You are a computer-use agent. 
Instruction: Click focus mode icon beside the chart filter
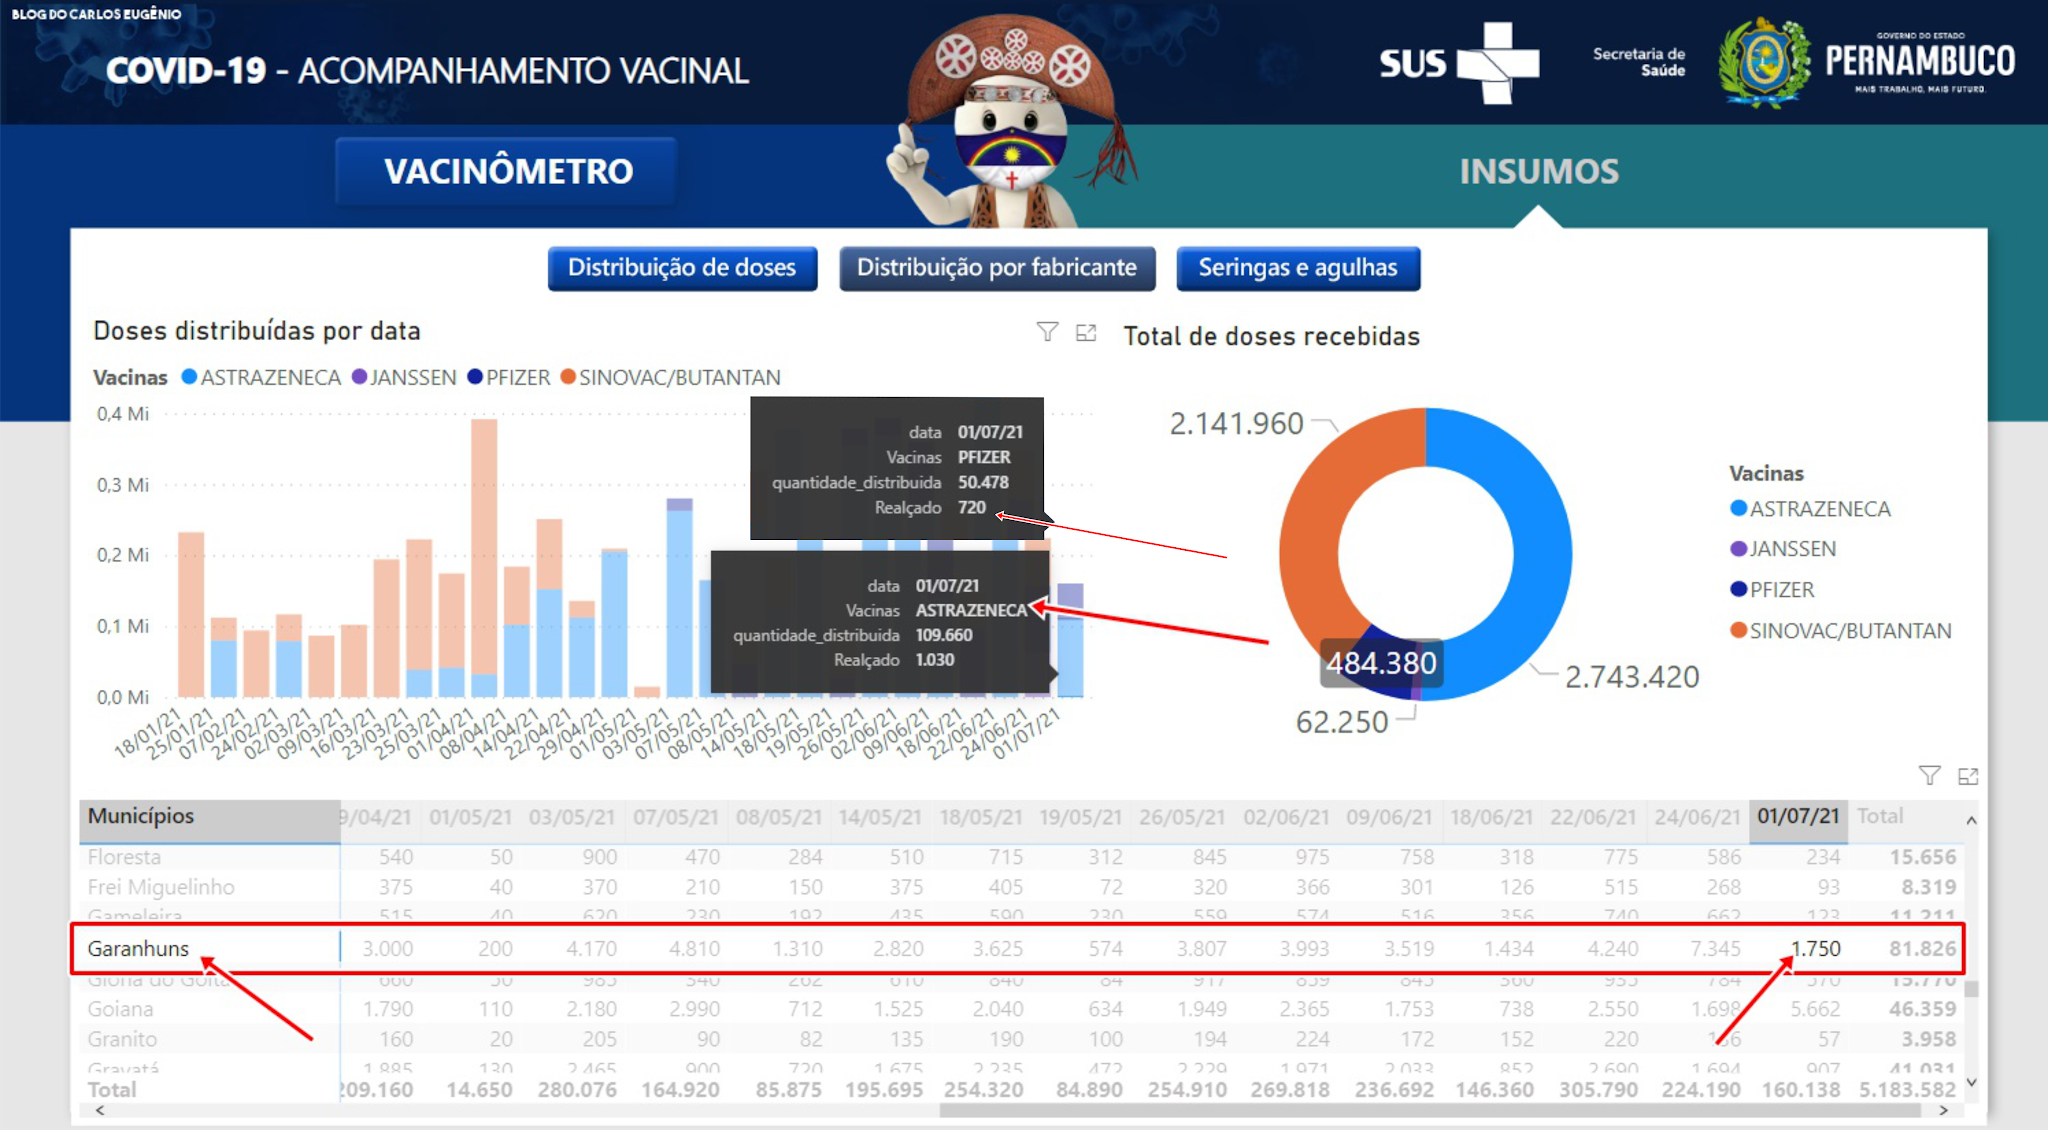coord(1086,333)
